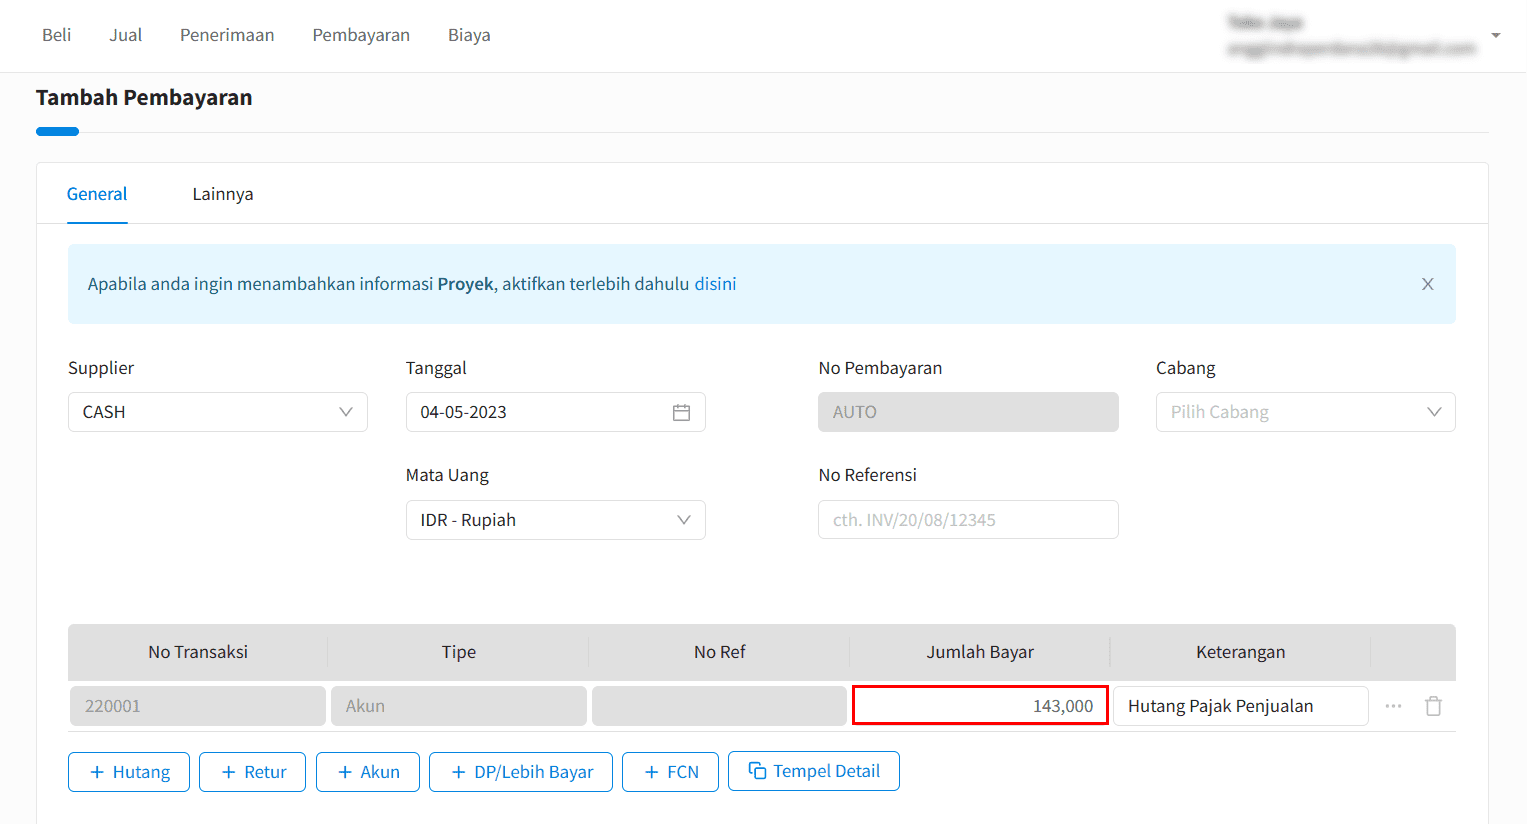The width and height of the screenshot is (1527, 824).
Task: Click the Supplier field label
Action: [x=101, y=368]
